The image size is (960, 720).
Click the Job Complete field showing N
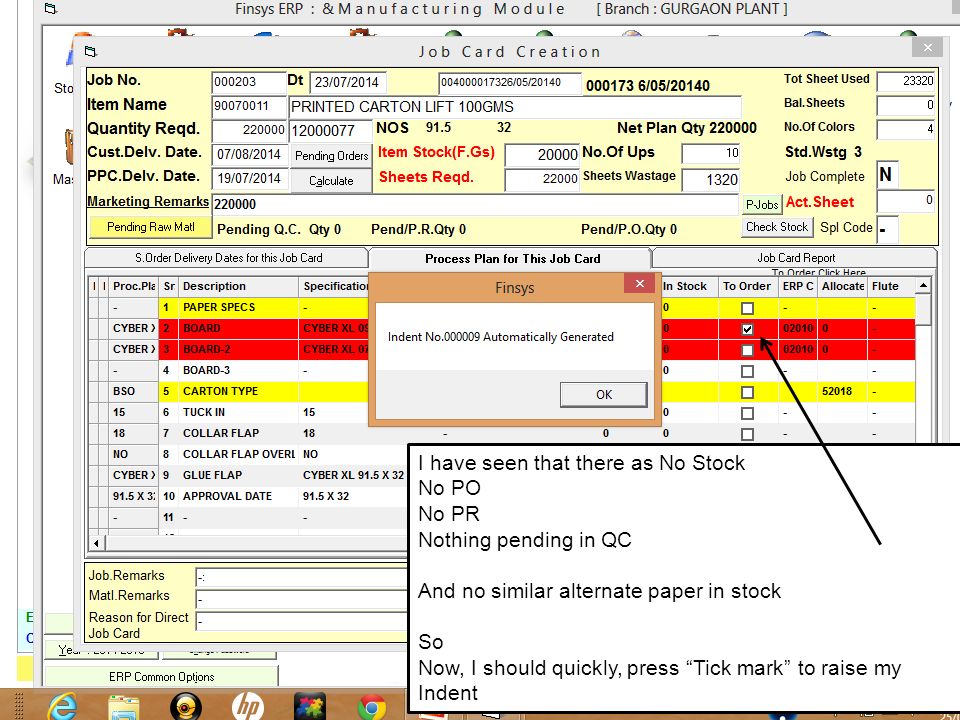887,175
